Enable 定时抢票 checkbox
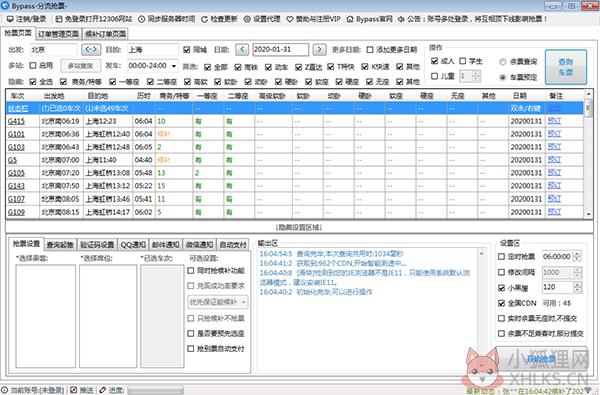 (501, 256)
